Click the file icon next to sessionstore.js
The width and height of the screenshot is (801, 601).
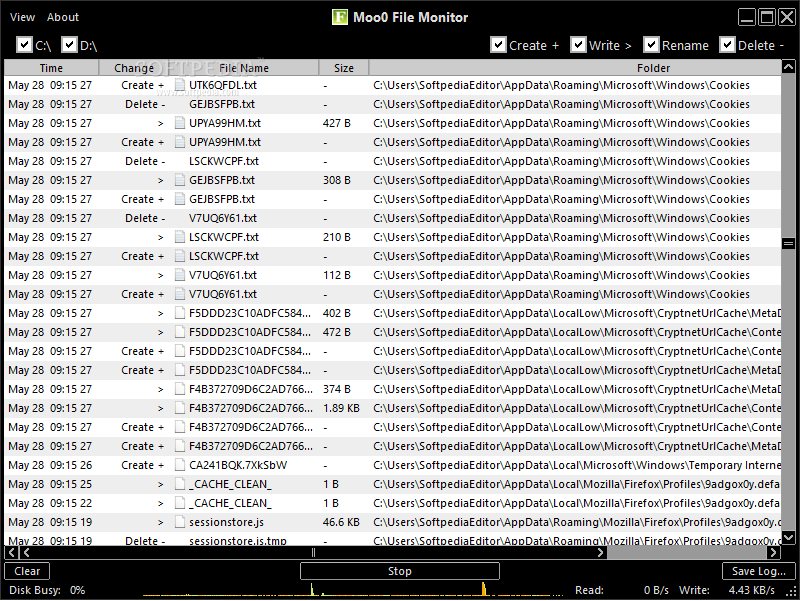click(178, 522)
